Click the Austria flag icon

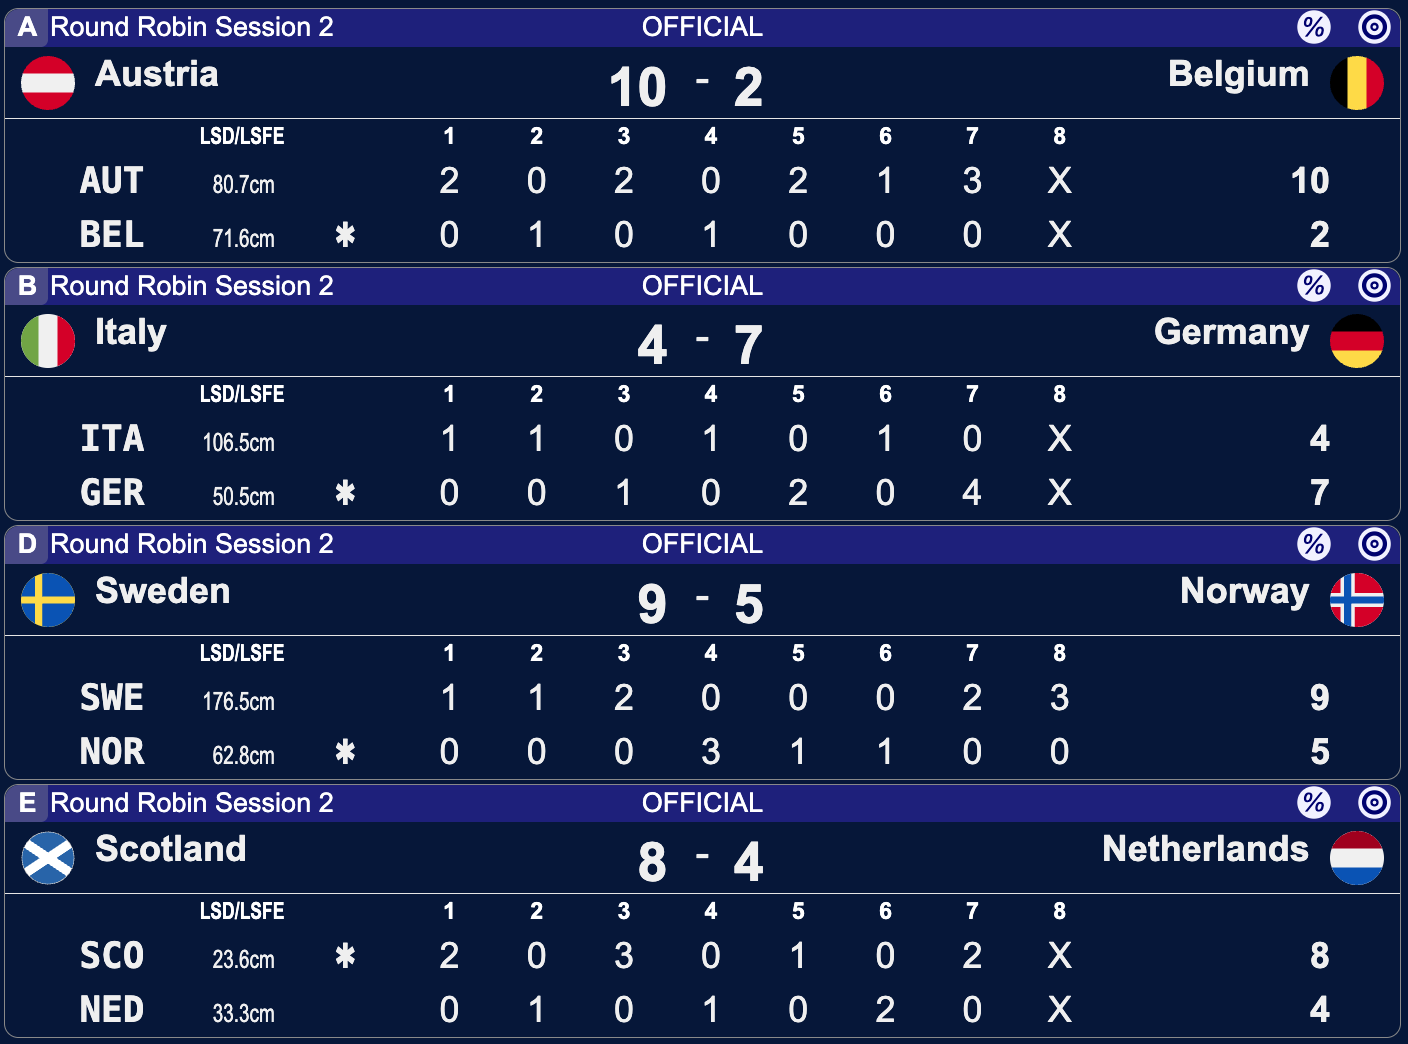point(48,83)
